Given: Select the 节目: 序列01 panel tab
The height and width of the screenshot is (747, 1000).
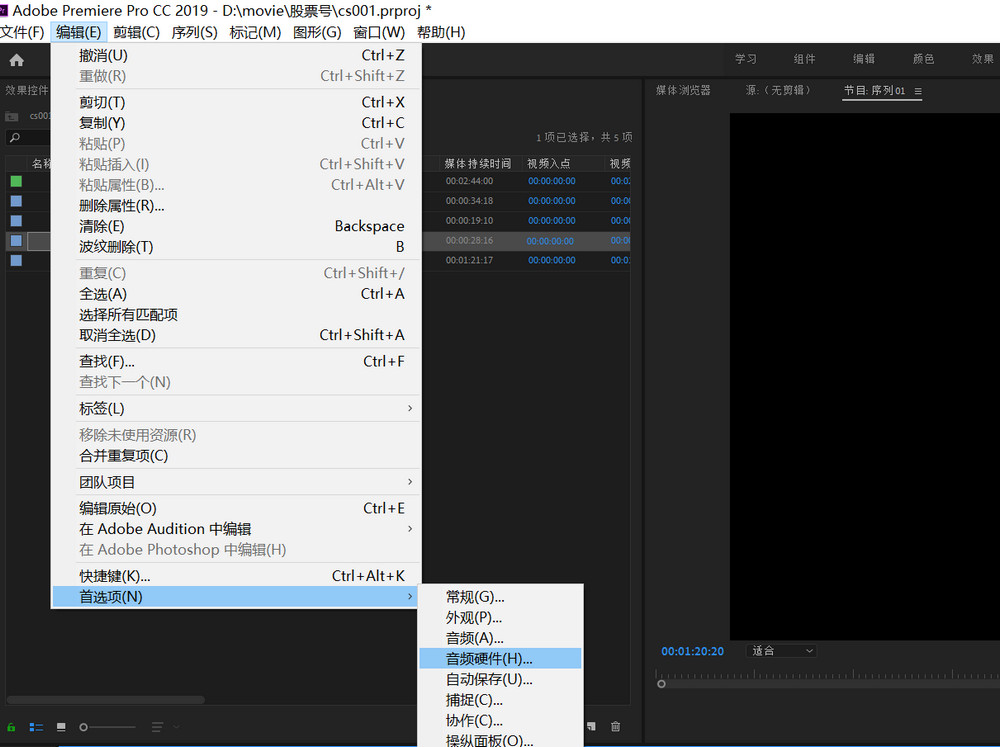Looking at the screenshot, I should coord(874,91).
